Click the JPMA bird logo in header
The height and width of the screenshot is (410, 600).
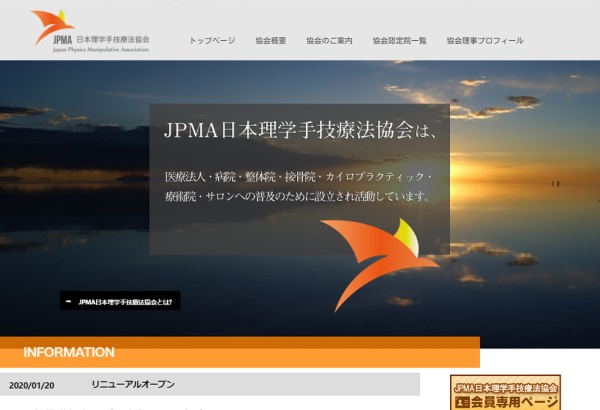[x=53, y=27]
